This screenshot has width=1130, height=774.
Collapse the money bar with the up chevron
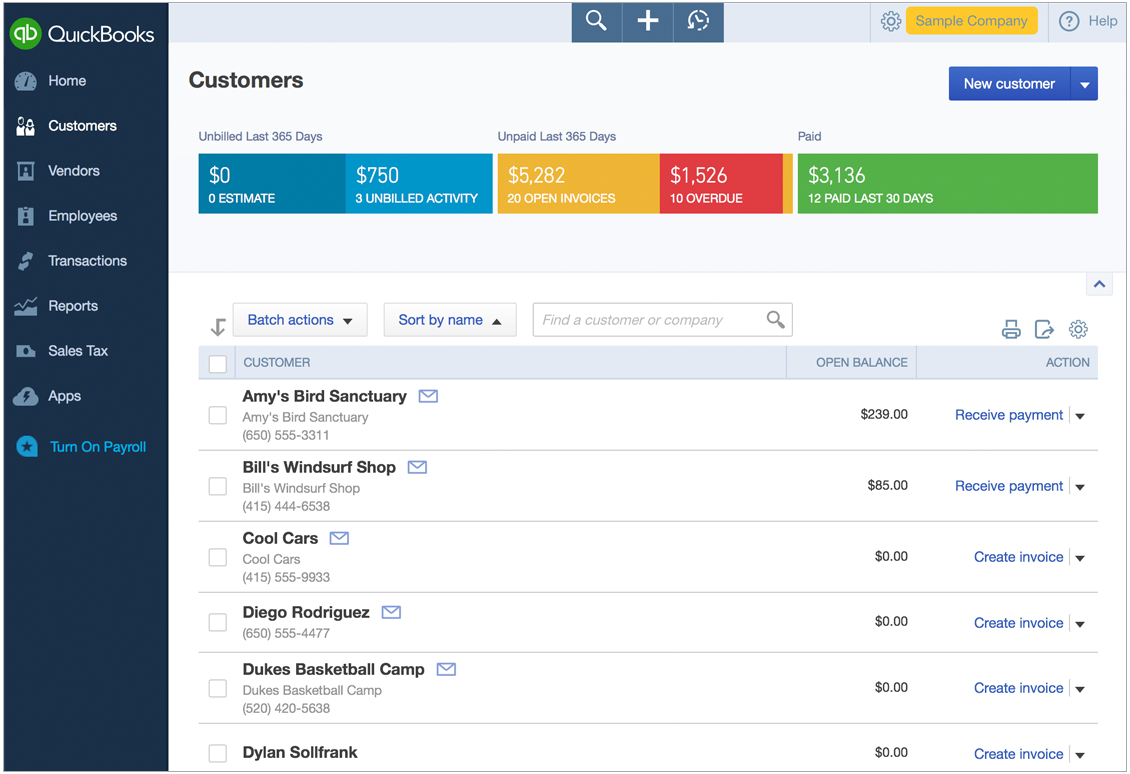tap(1099, 284)
